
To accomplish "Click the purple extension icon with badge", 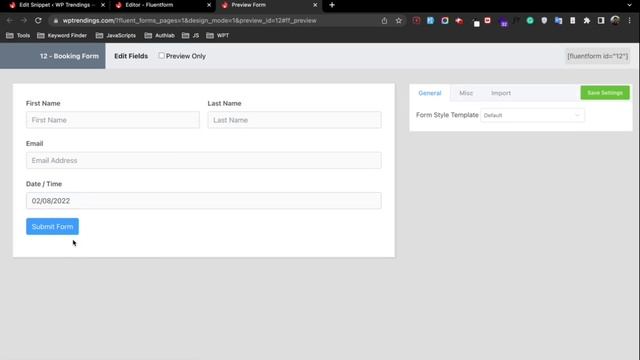I will 504,21.
